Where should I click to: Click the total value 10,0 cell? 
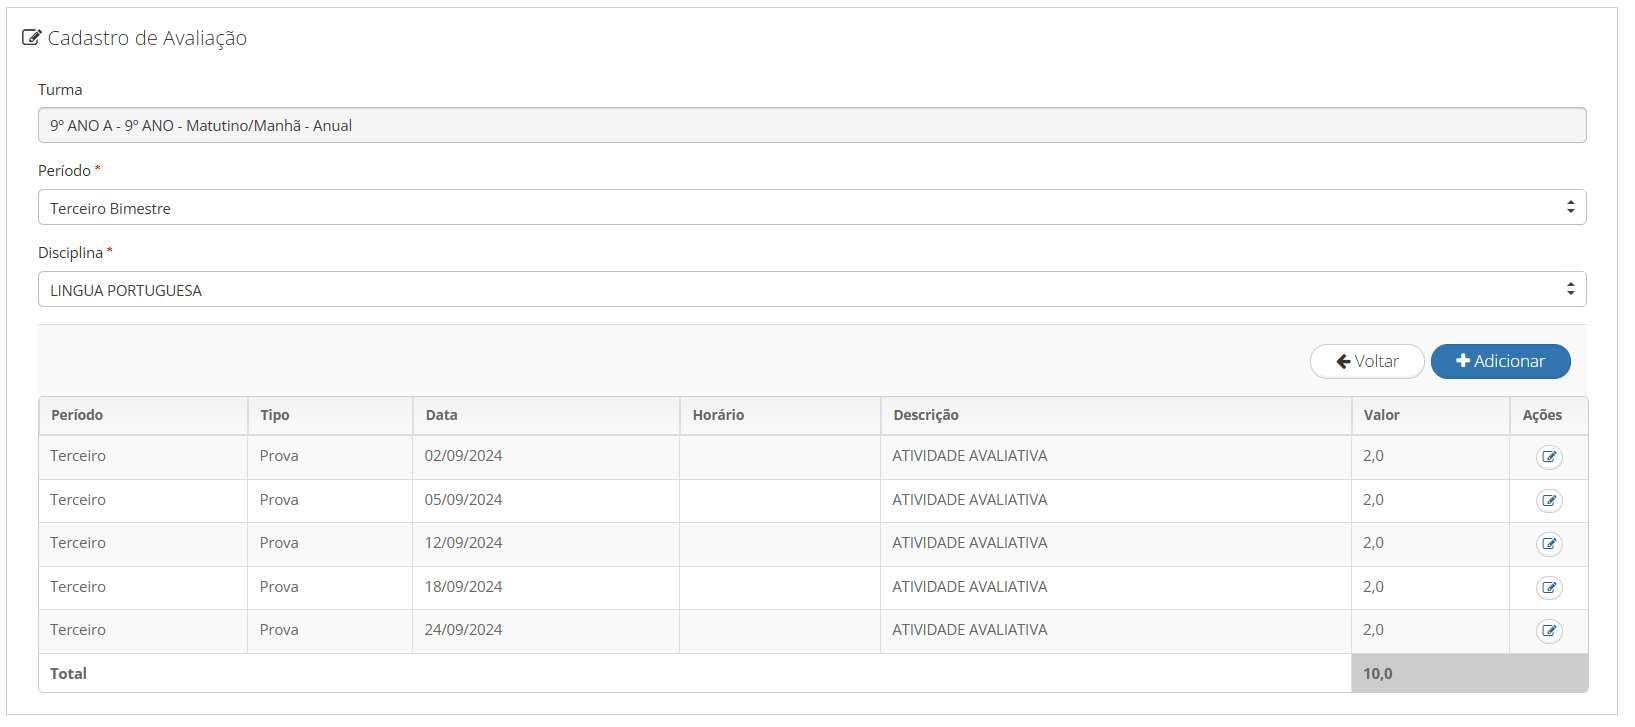click(x=1378, y=674)
